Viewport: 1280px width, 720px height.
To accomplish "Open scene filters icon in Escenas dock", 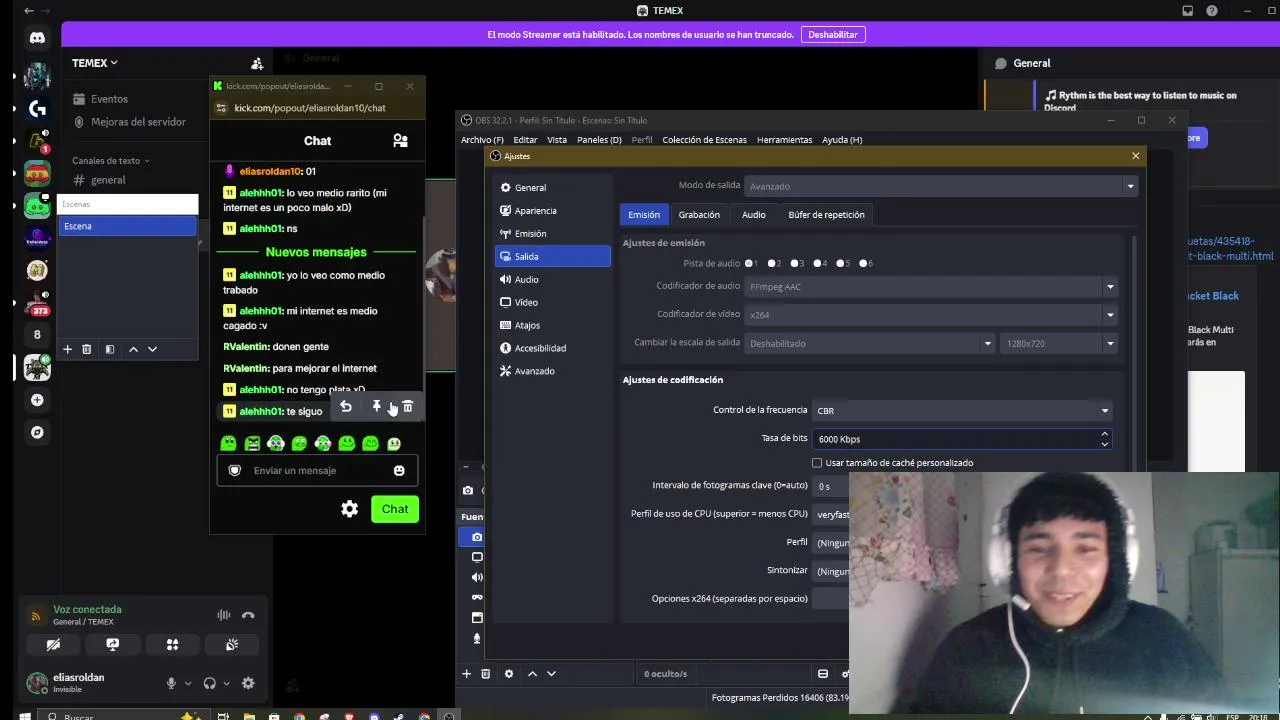I will click(x=110, y=349).
